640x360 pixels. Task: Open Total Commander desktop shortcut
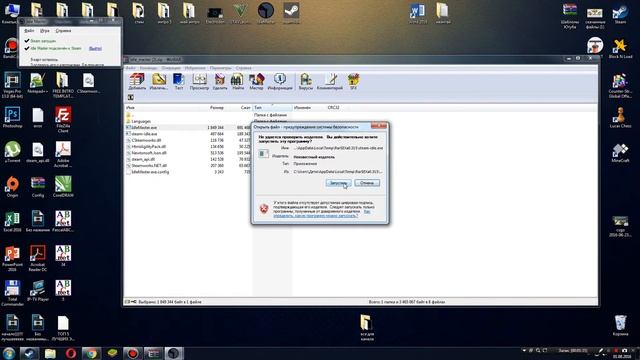[x=12, y=293]
